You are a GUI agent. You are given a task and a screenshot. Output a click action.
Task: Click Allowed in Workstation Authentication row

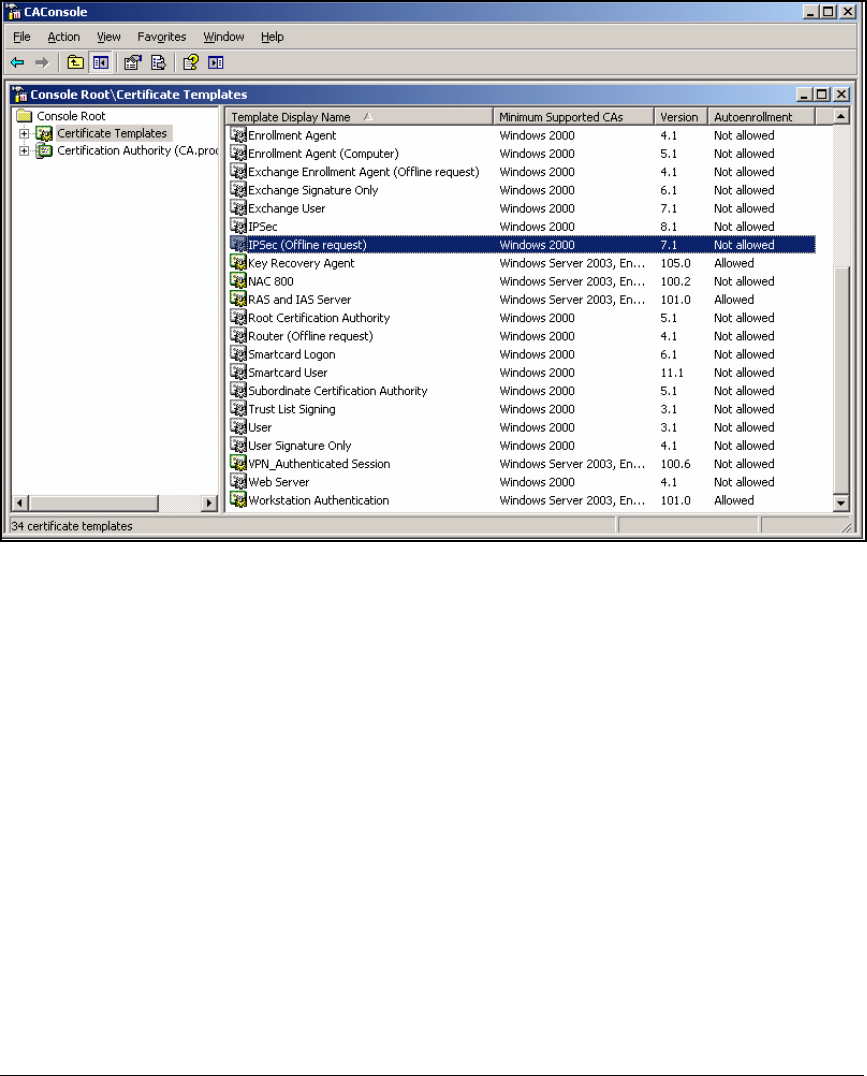click(x=734, y=500)
